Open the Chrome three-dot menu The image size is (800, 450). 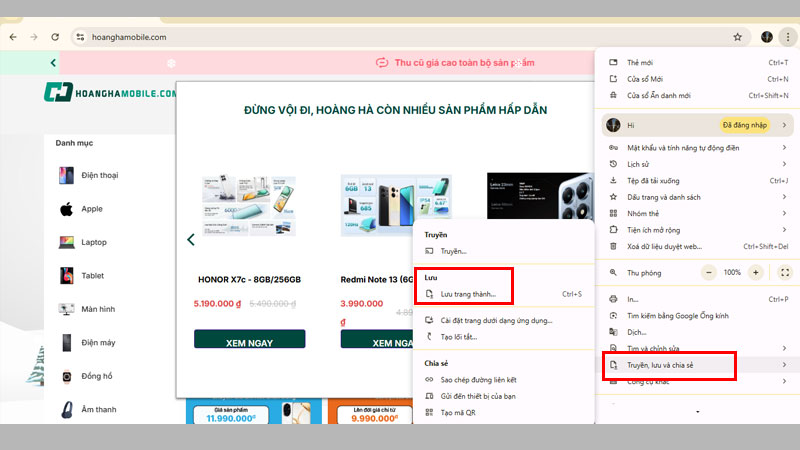786,37
